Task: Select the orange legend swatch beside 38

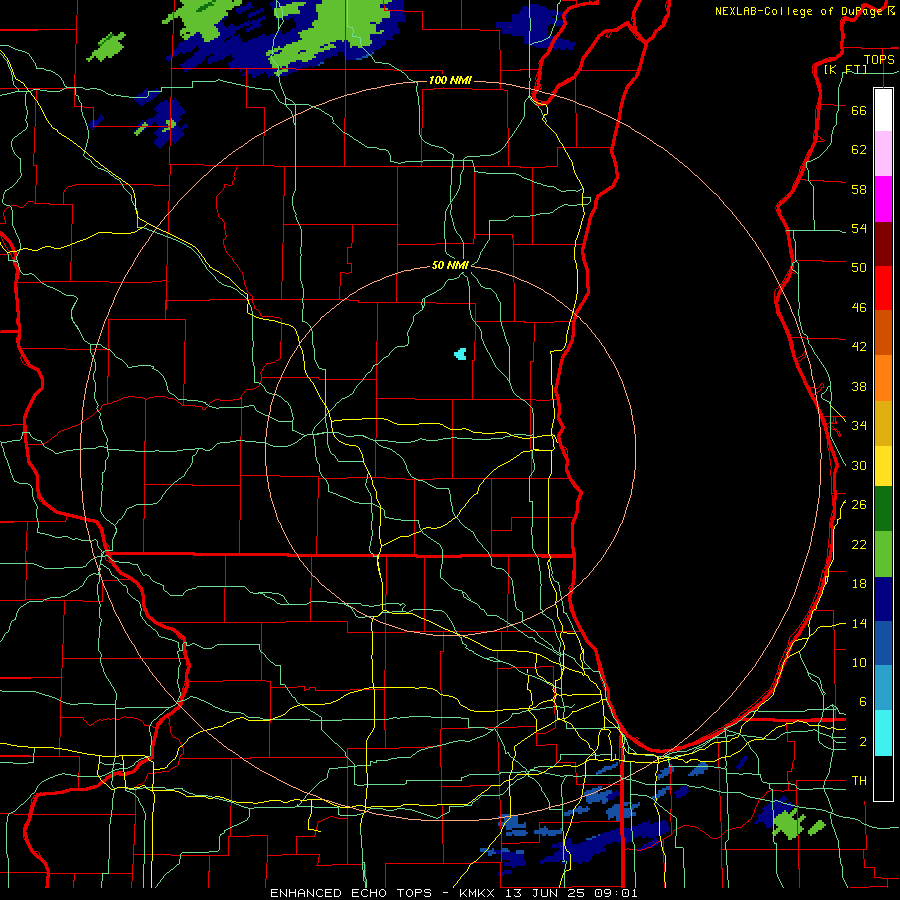Action: click(883, 378)
